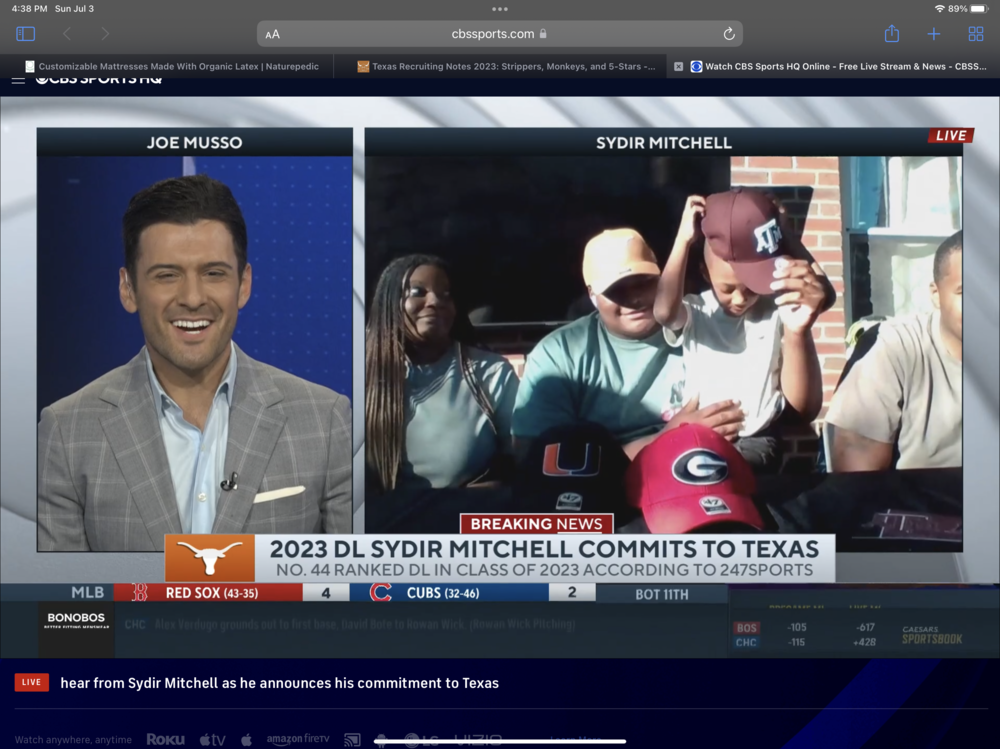
Task: Open the Safari sidebar panel
Action: tap(26, 34)
